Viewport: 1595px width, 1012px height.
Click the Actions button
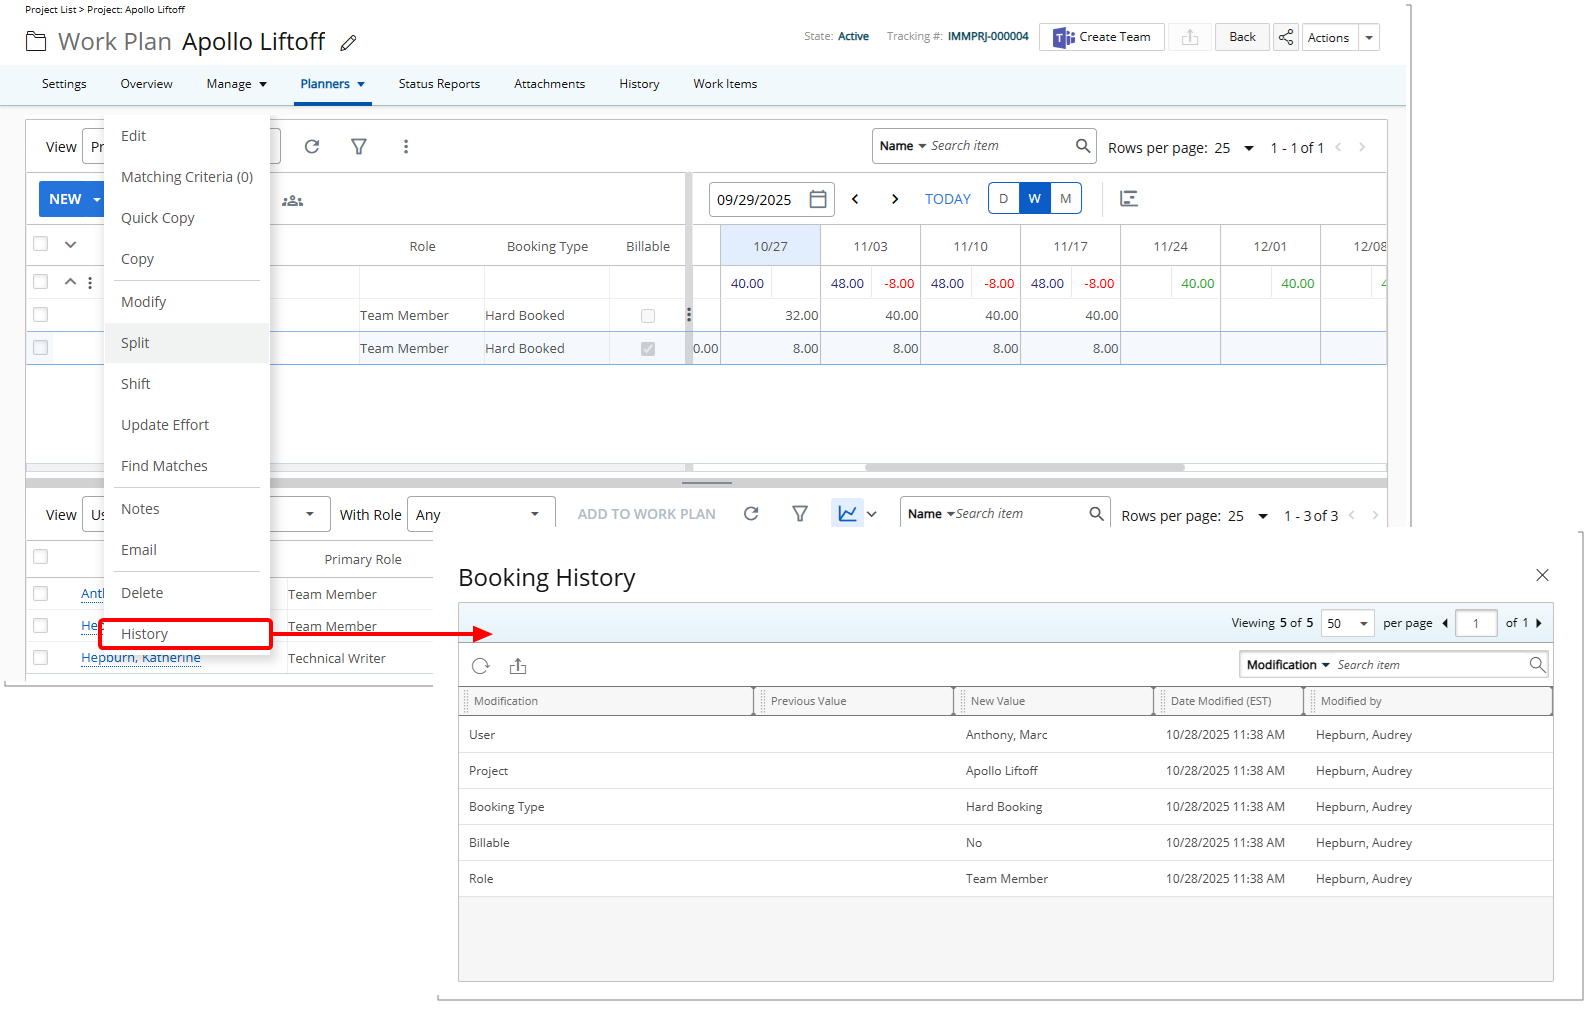[x=1329, y=38]
